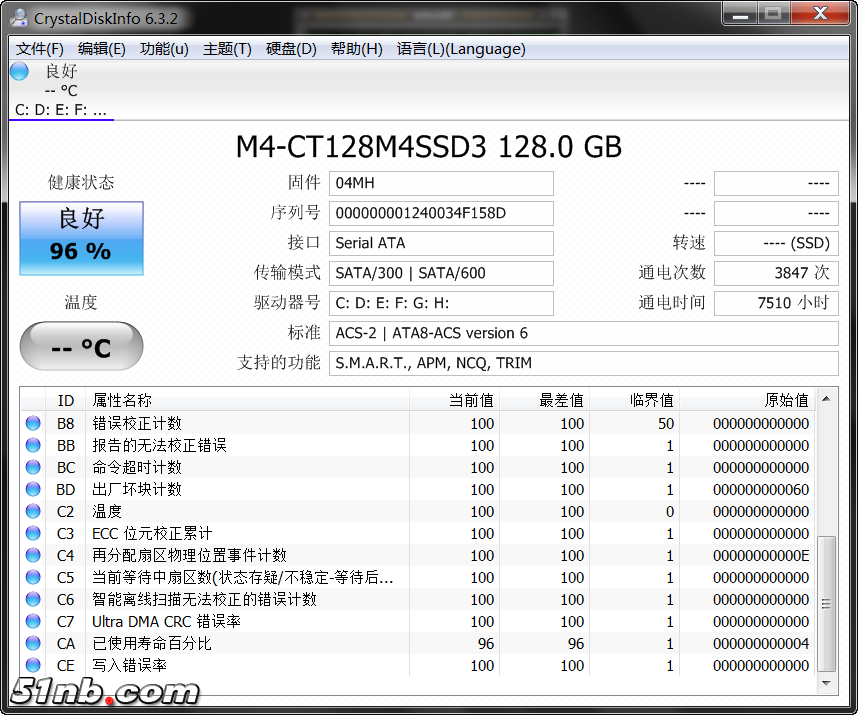Screen dimensions: 858x715
Task: Click the blue status orb beside B8 row
Action: [33, 424]
